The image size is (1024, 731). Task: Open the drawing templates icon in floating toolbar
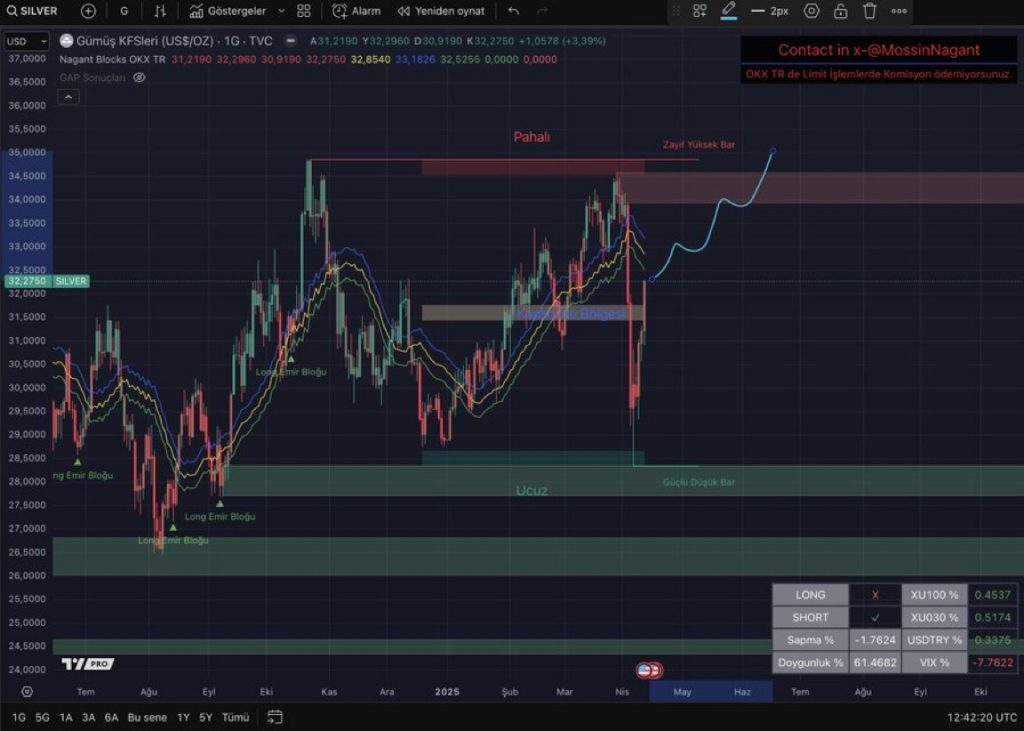(699, 11)
